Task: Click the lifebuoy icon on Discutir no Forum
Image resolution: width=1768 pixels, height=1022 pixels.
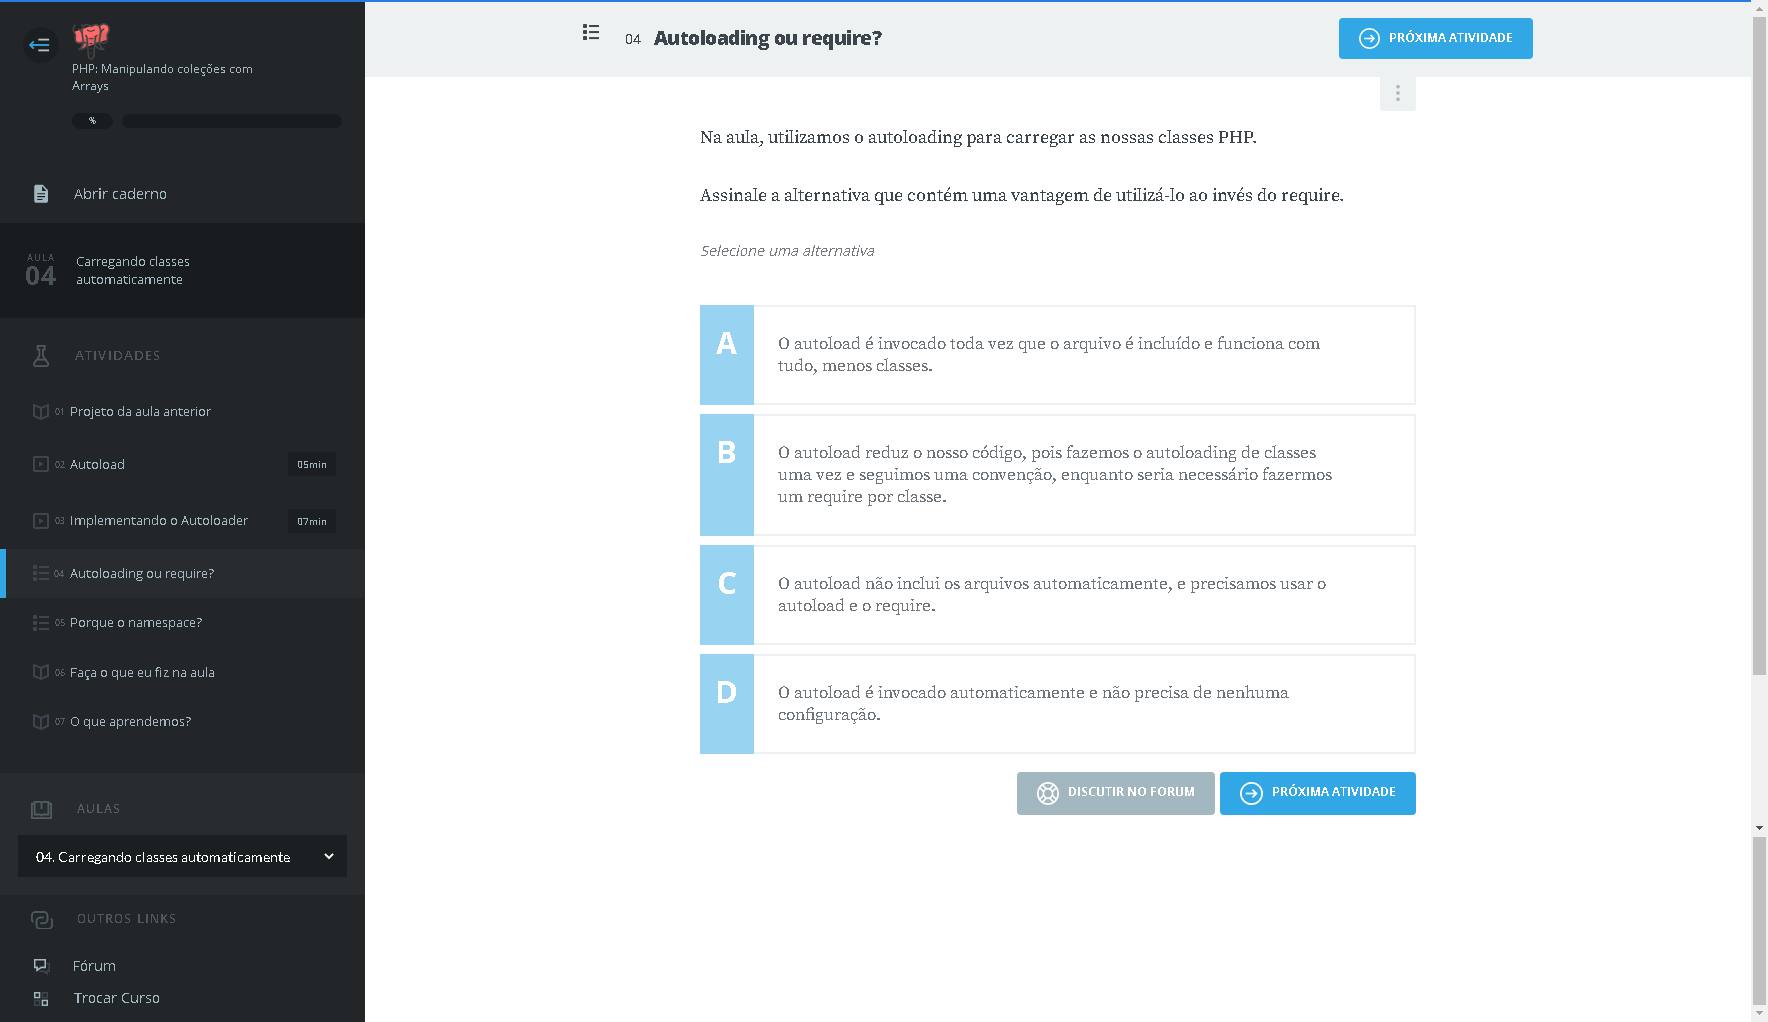Action: click(x=1047, y=793)
